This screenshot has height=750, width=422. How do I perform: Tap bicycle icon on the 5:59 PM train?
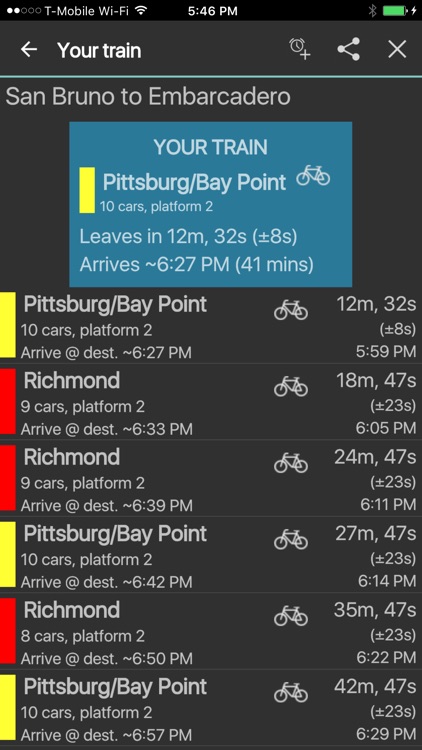click(291, 309)
